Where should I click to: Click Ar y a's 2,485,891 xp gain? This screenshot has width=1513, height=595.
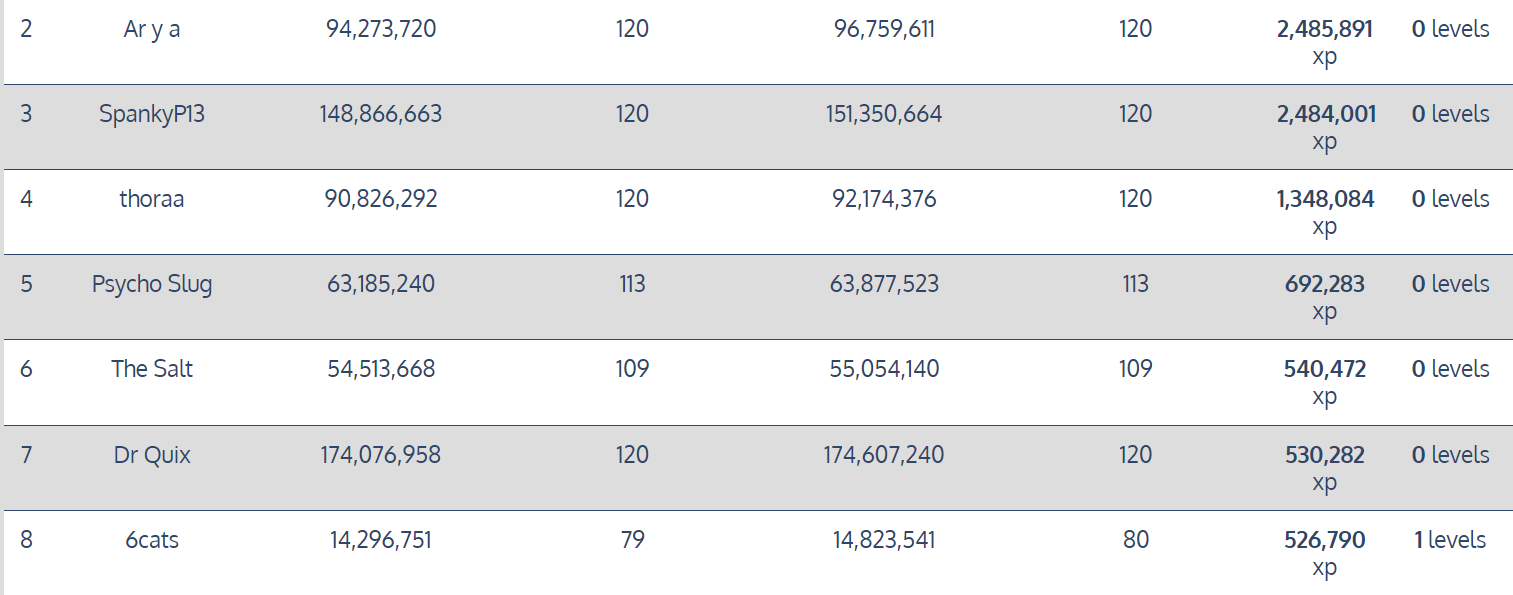tap(1324, 30)
